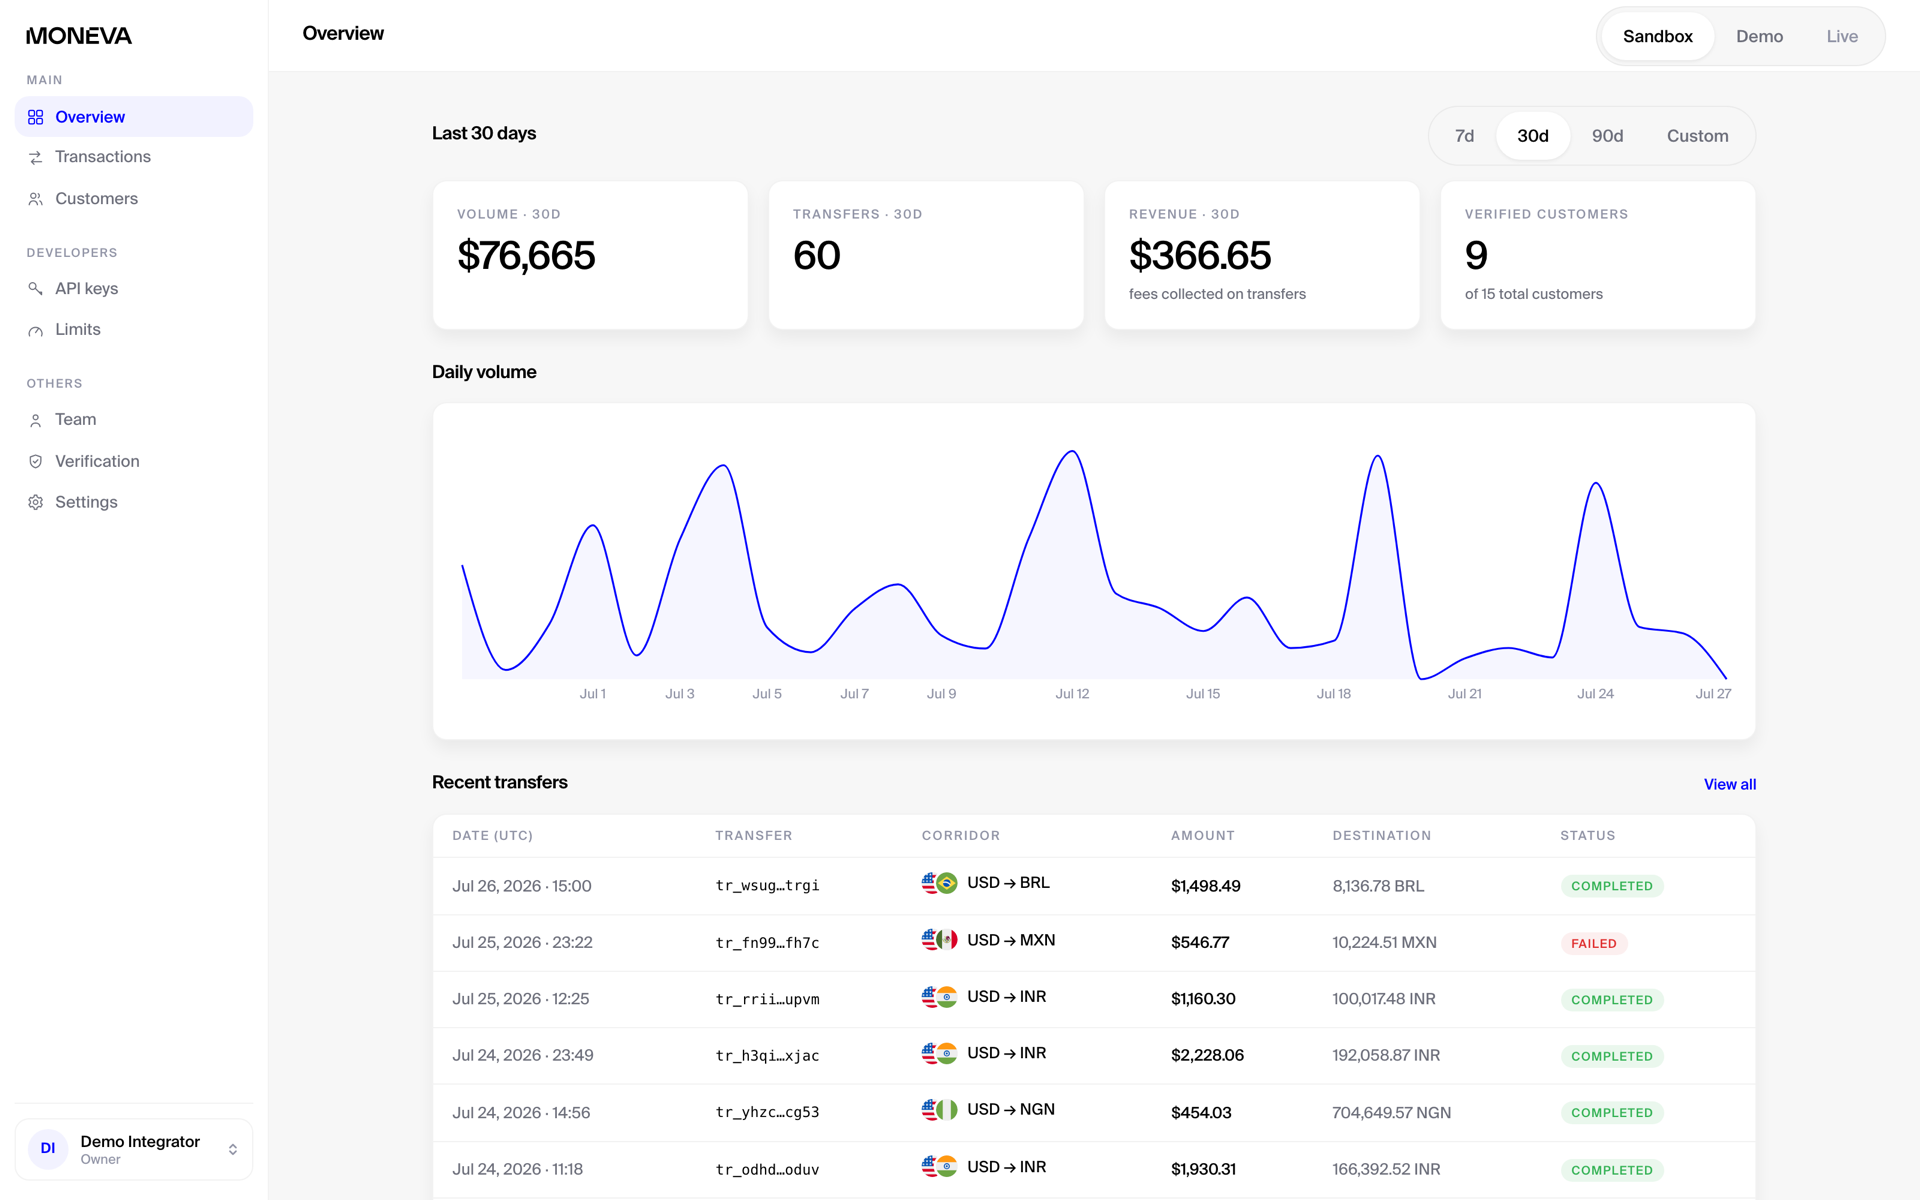Select the 30d time range

pyautogui.click(x=1532, y=136)
